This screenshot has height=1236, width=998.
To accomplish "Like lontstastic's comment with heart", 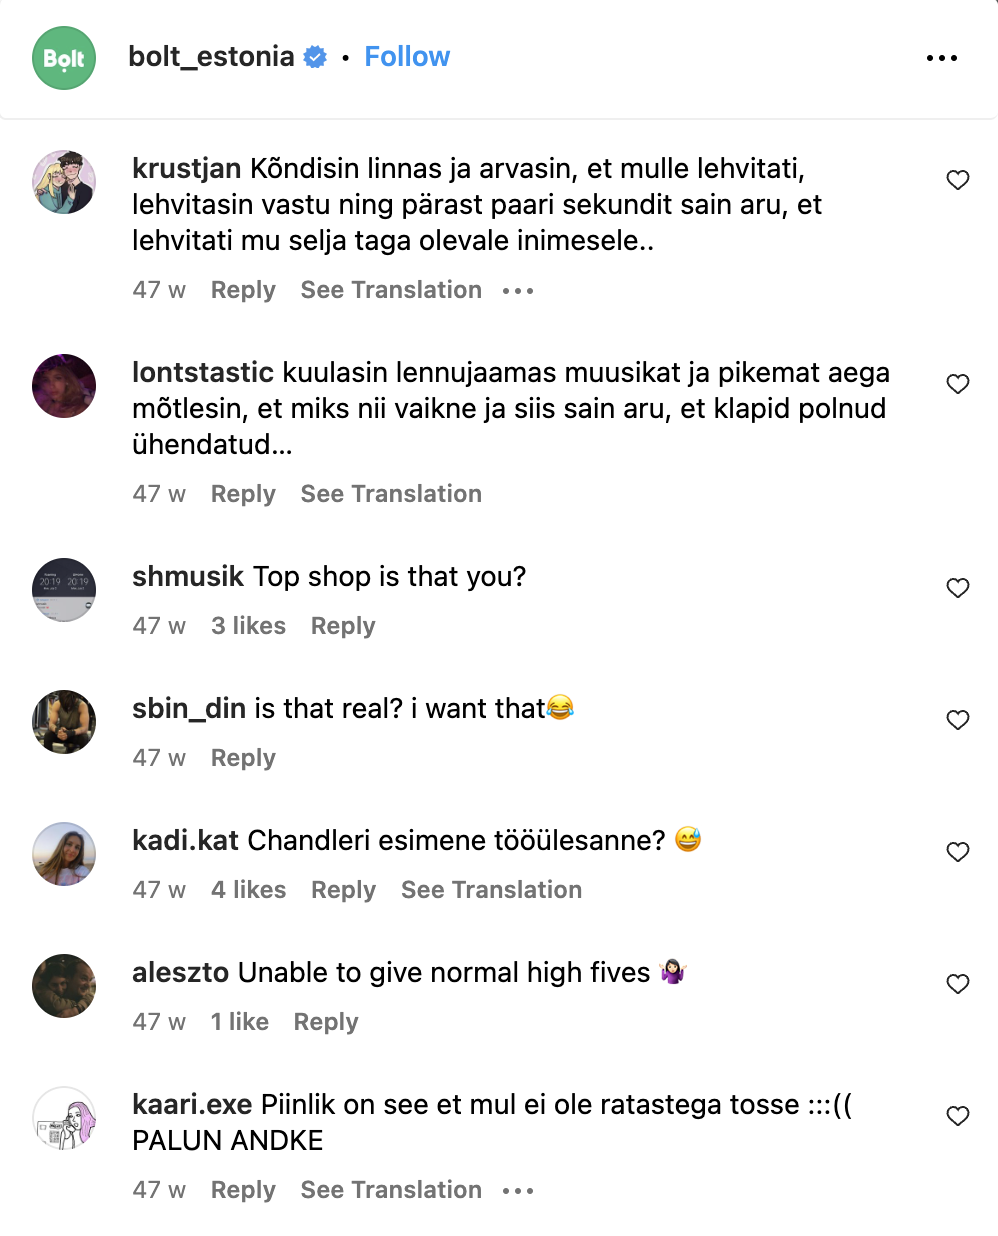I will [957, 384].
